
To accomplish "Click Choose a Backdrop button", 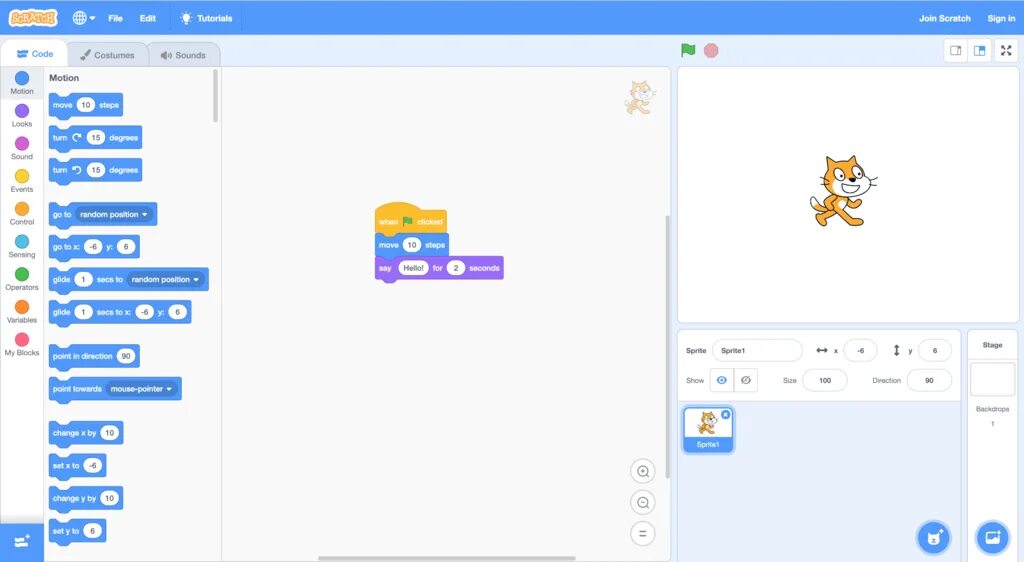I will click(992, 538).
